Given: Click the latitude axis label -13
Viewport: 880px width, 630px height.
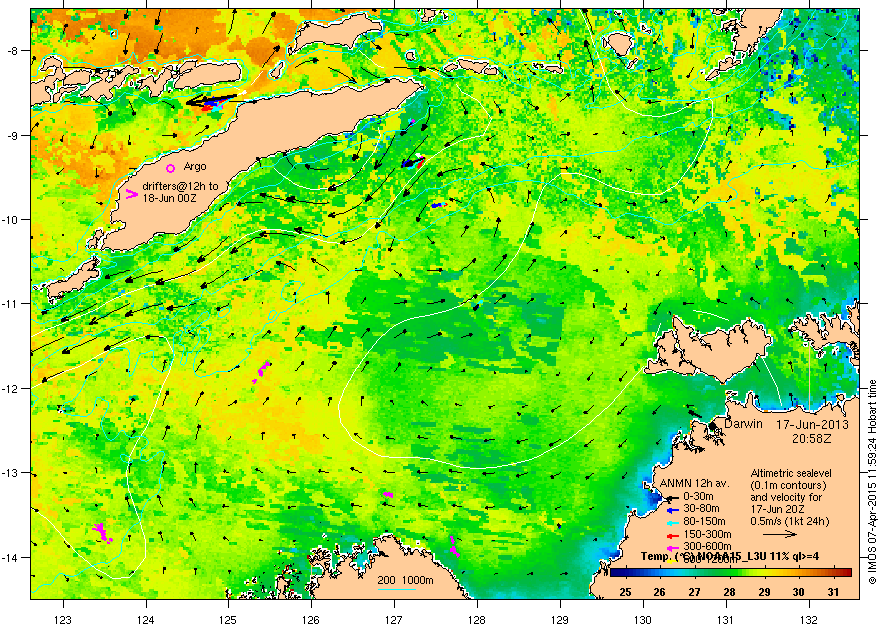Looking at the screenshot, I should pyautogui.click(x=11, y=473).
